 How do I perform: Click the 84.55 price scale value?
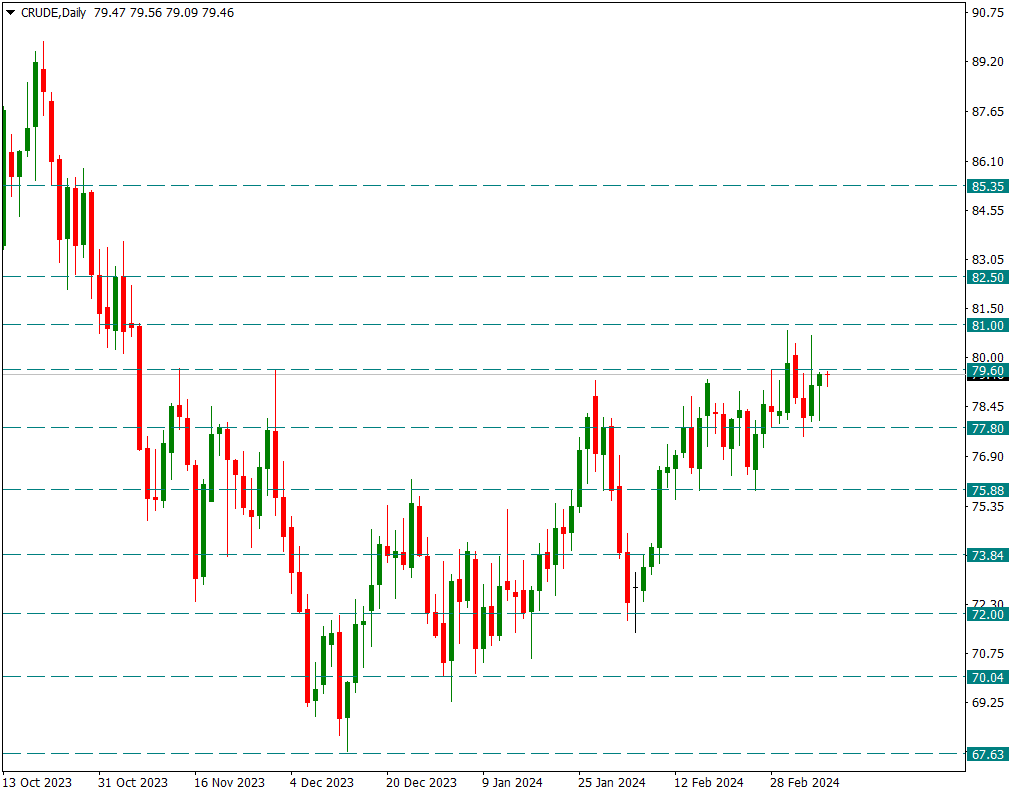pyautogui.click(x=988, y=210)
